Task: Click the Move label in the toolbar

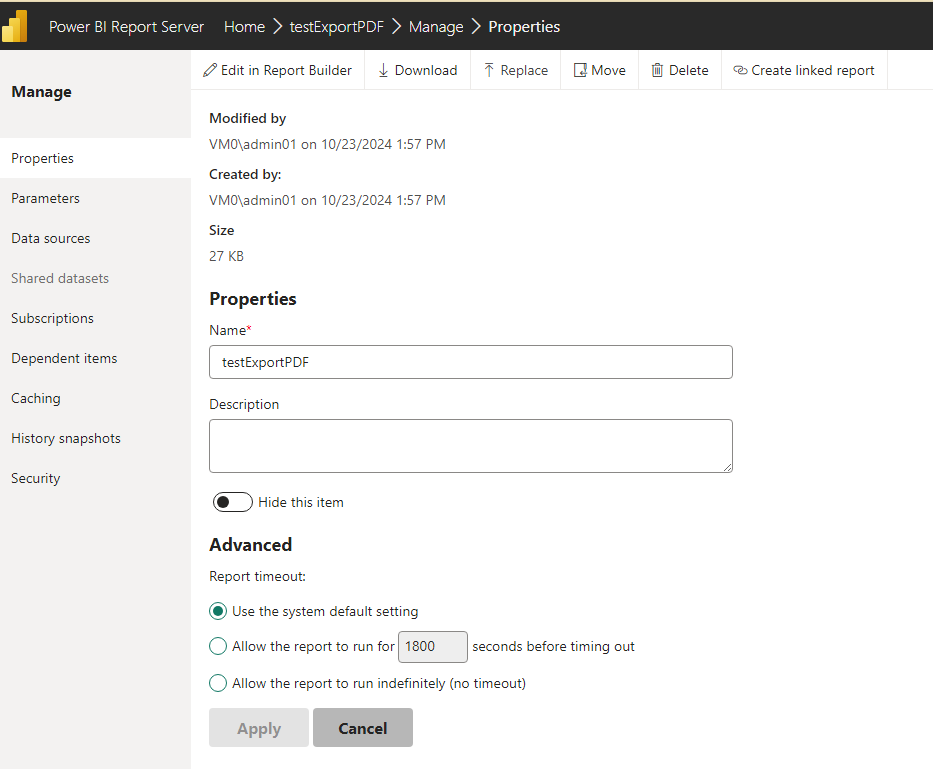Action: click(x=609, y=70)
